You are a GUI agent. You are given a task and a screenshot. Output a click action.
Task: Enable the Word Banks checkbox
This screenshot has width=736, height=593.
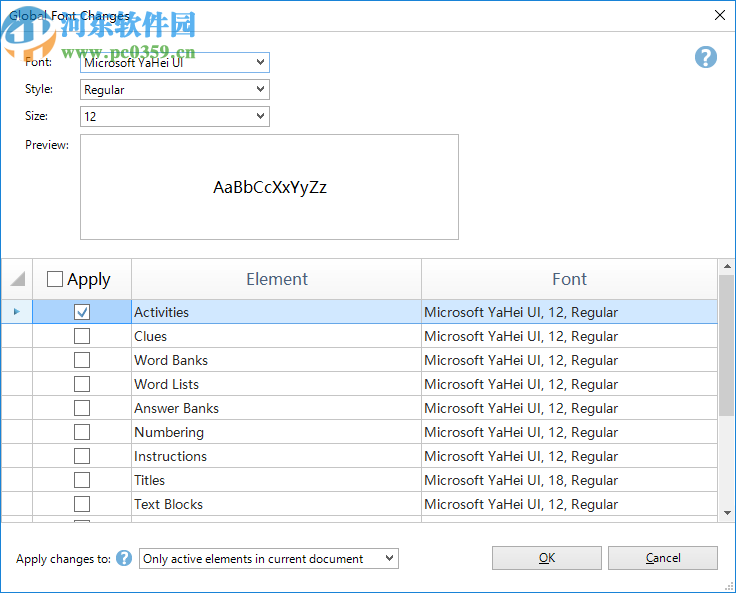pos(82,360)
